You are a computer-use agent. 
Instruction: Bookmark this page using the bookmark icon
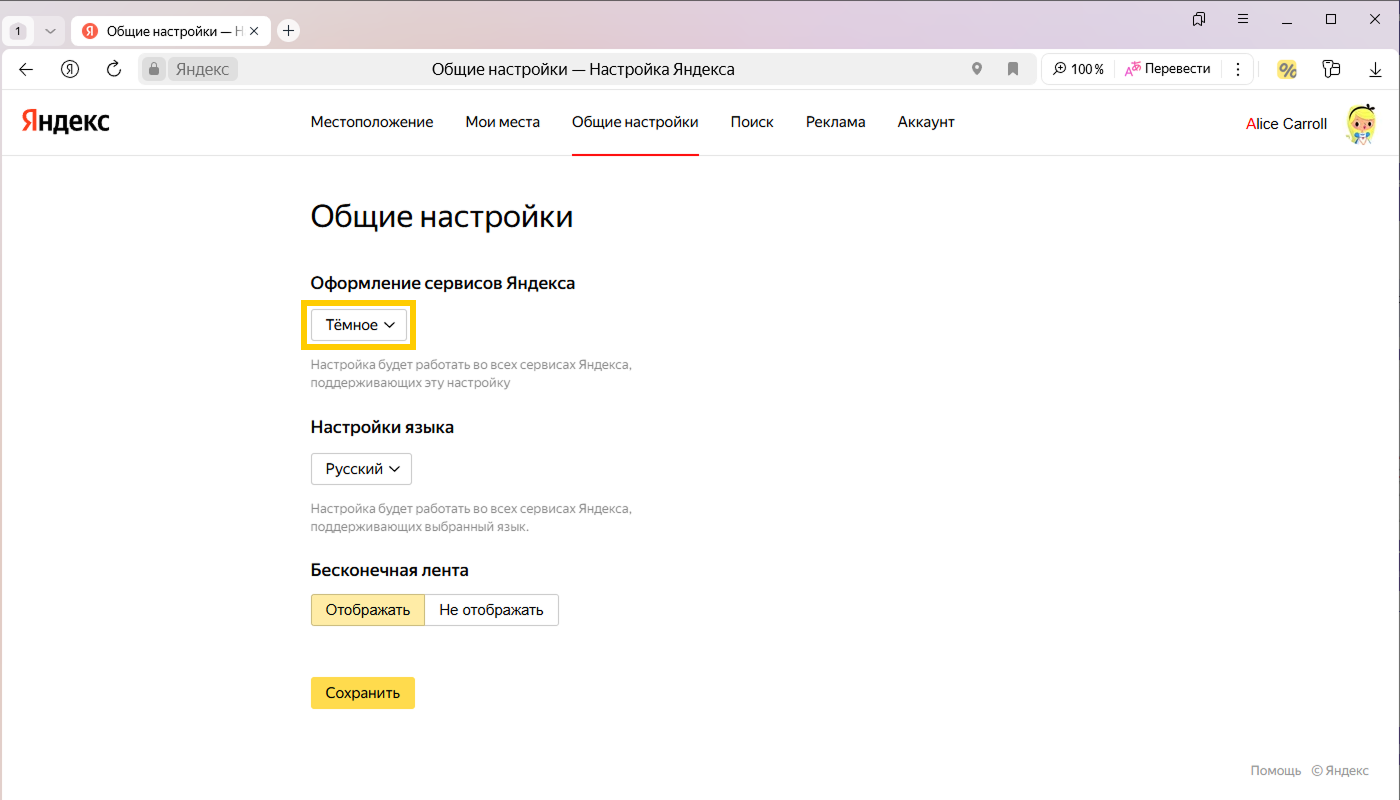pos(1013,69)
